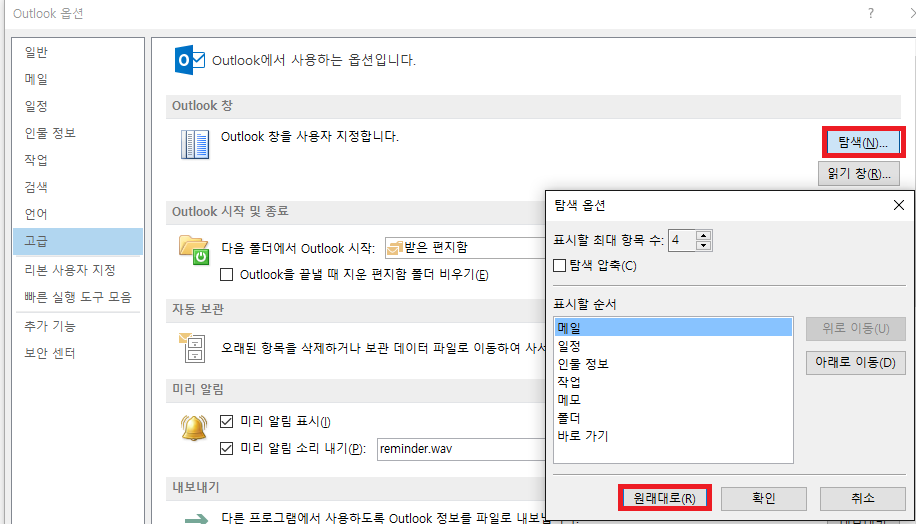The width and height of the screenshot is (916, 524).
Task: Click the 받은 편지함 start folder field
Action: [465, 248]
